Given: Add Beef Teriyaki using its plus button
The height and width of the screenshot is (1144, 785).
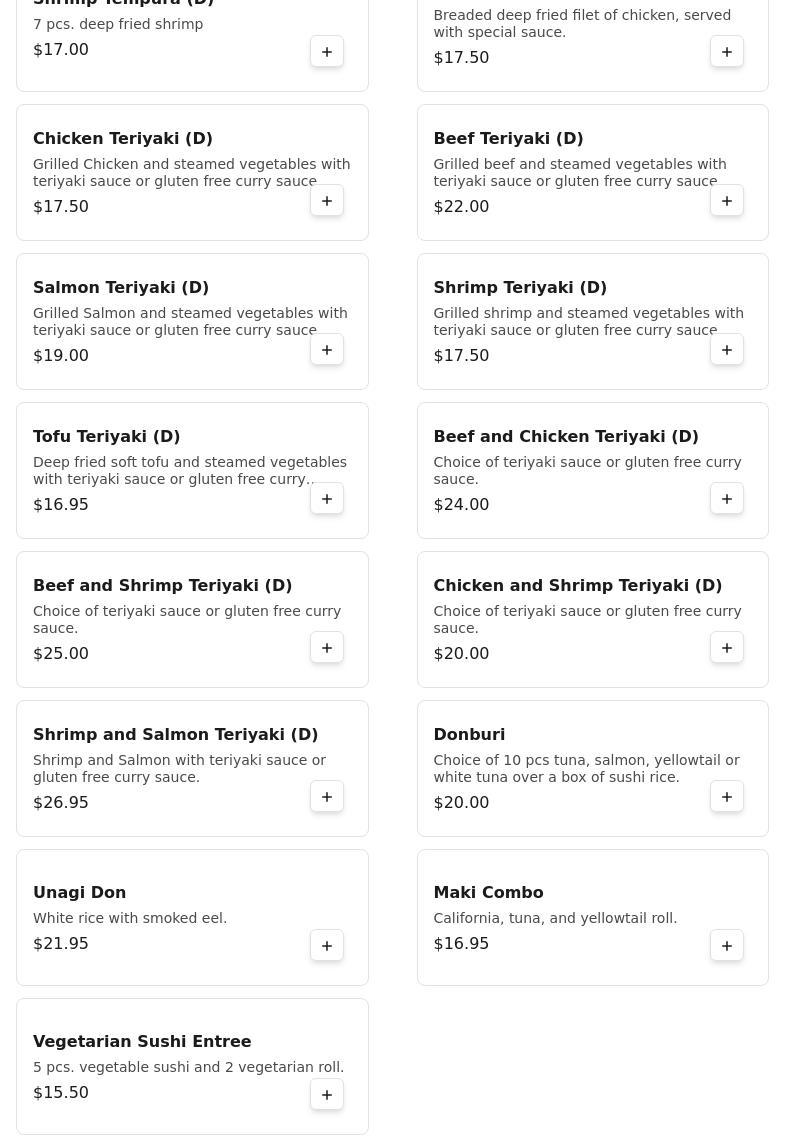Looking at the screenshot, I should tap(727, 201).
